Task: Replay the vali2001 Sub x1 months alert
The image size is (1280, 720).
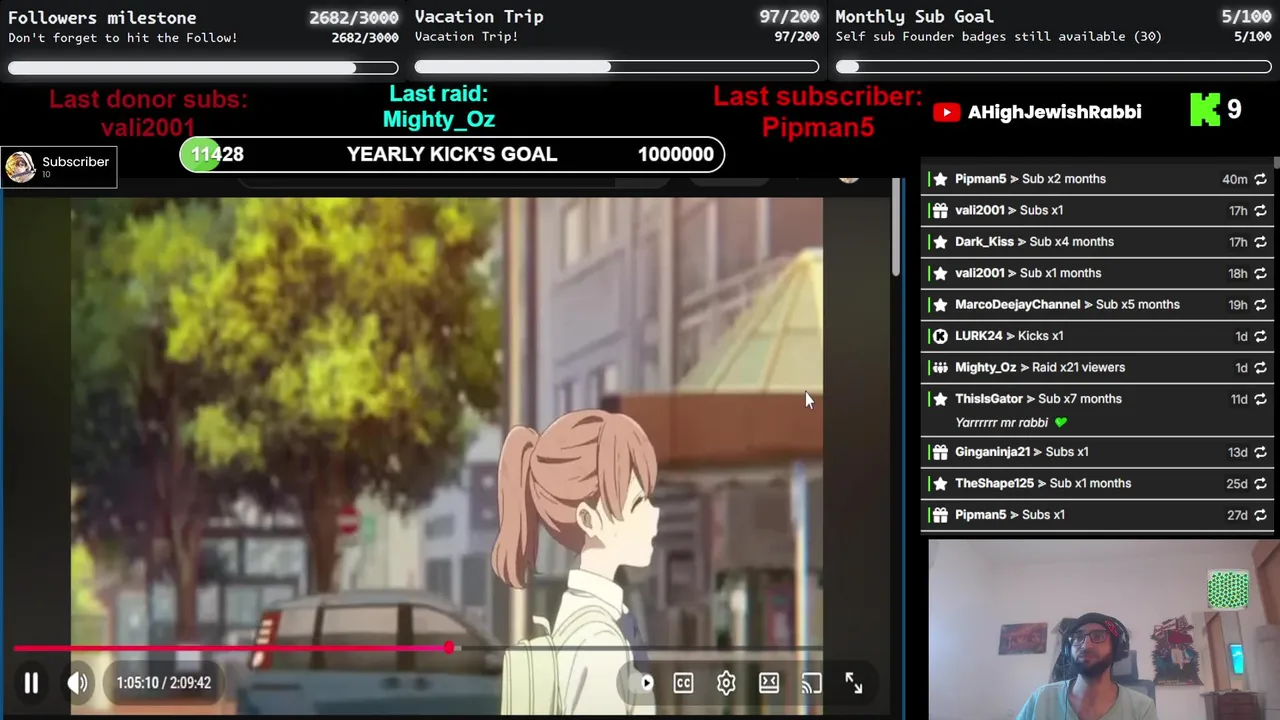Action: click(x=1260, y=273)
